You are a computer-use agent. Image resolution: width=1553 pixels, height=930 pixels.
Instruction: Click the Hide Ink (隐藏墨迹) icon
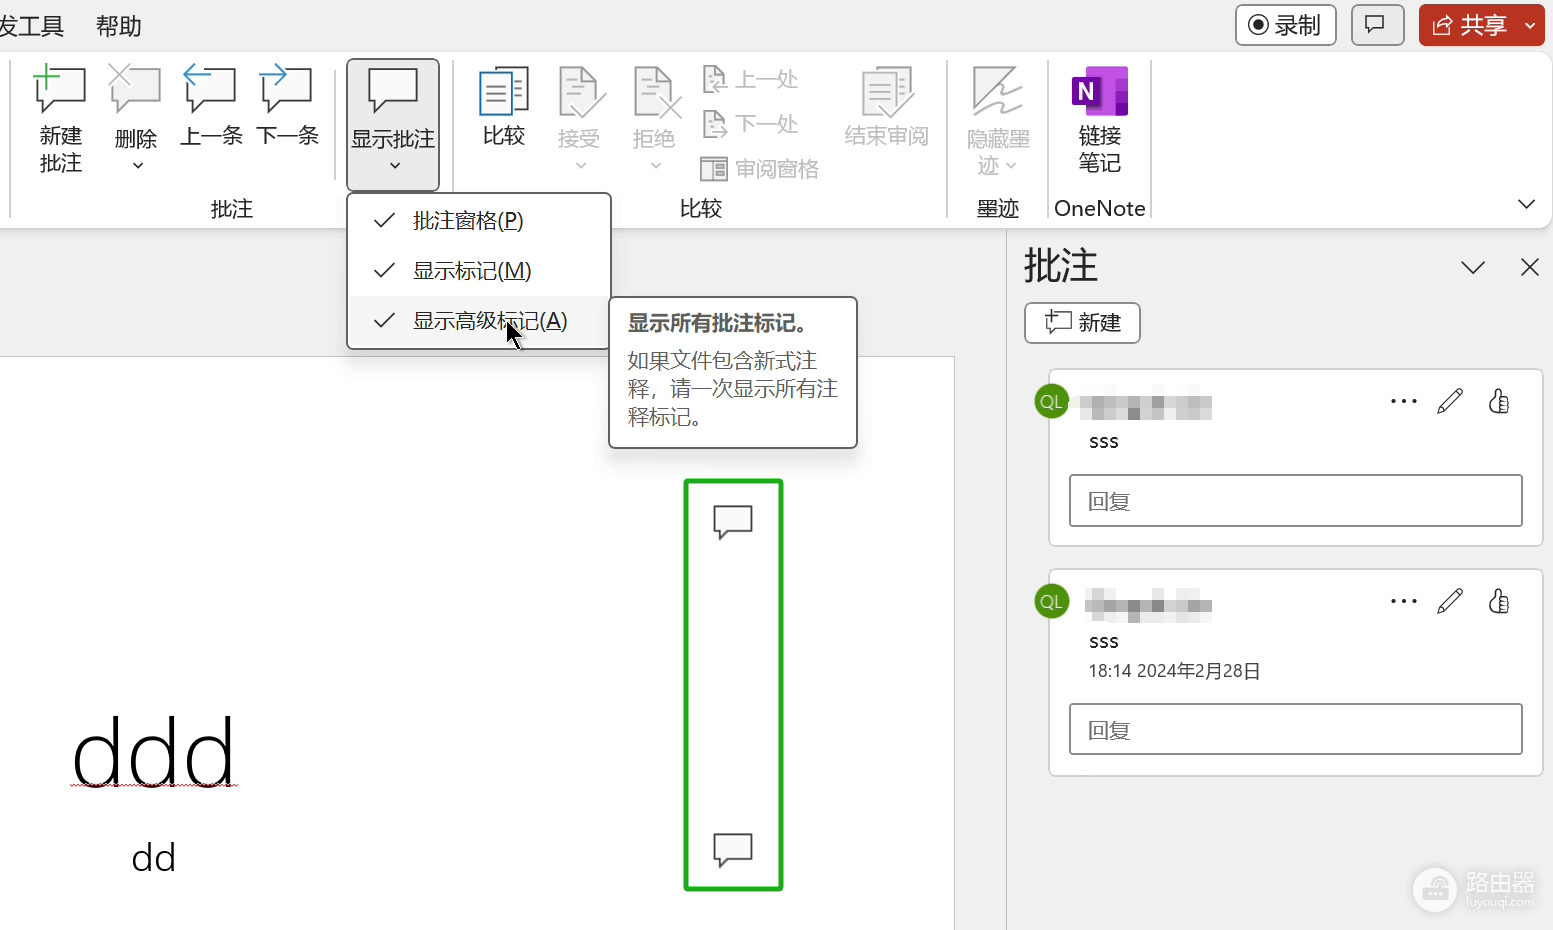997,92
